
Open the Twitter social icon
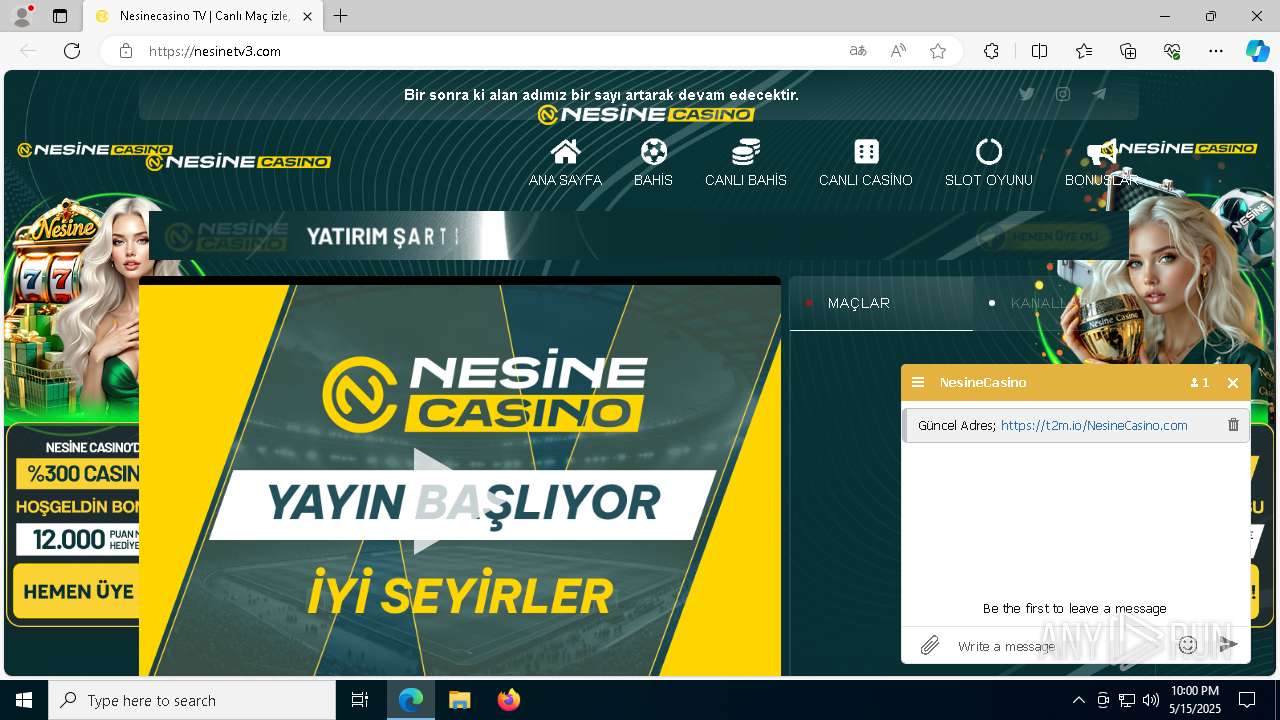pyautogui.click(x=1026, y=94)
